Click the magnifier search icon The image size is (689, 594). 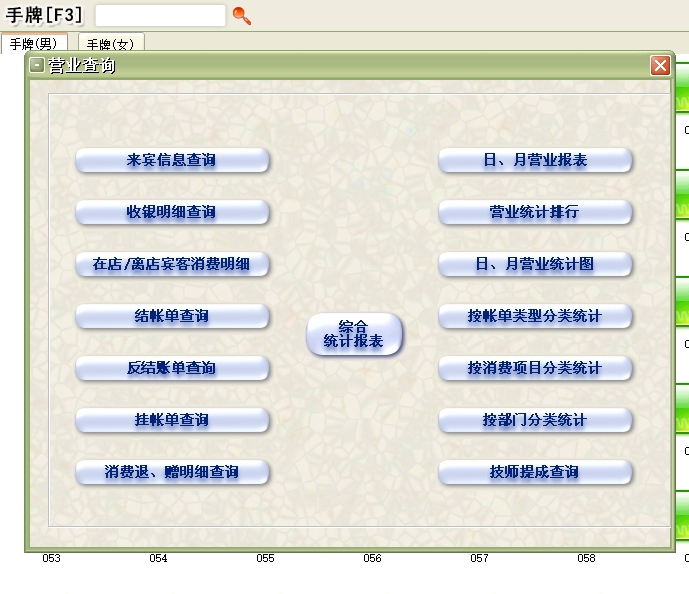point(241,15)
